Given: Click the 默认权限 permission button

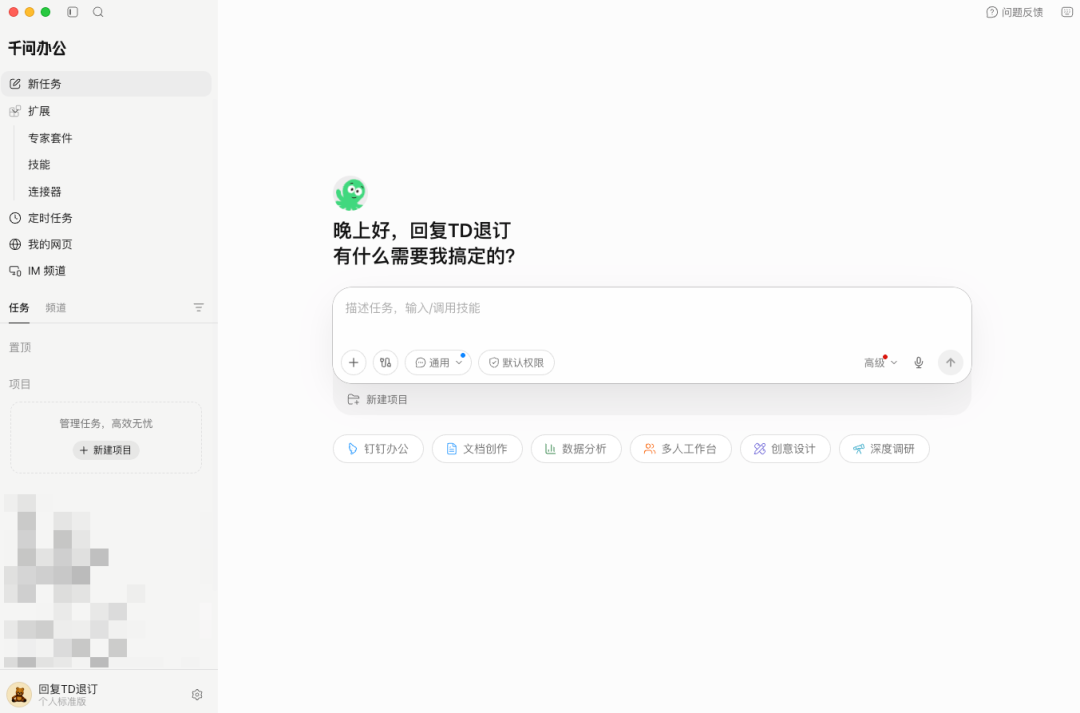Looking at the screenshot, I should click(x=517, y=362).
